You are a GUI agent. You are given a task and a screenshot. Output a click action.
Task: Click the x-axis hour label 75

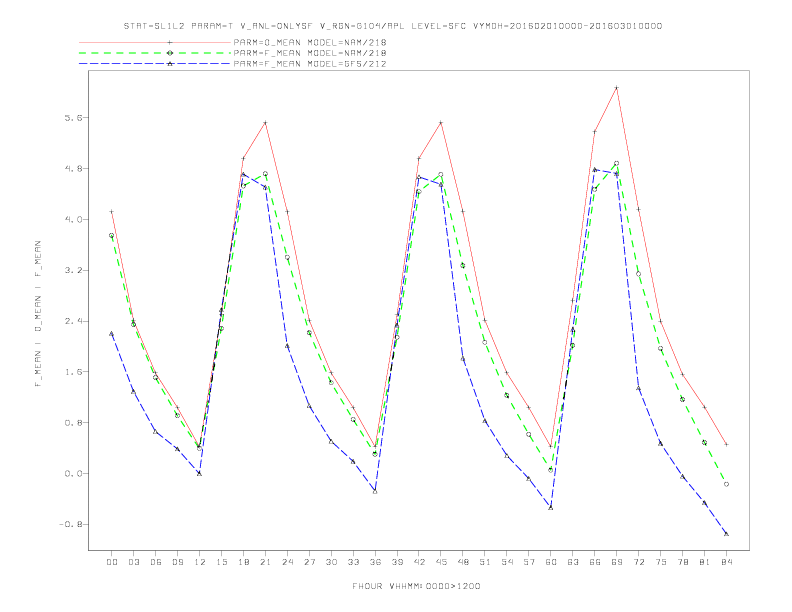pyautogui.click(x=661, y=562)
